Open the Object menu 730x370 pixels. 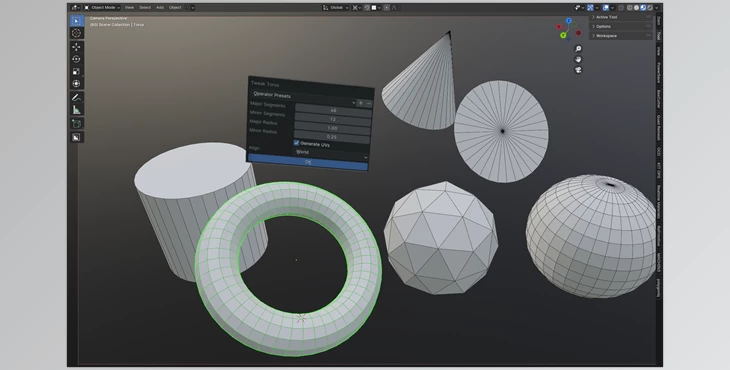[175, 7]
